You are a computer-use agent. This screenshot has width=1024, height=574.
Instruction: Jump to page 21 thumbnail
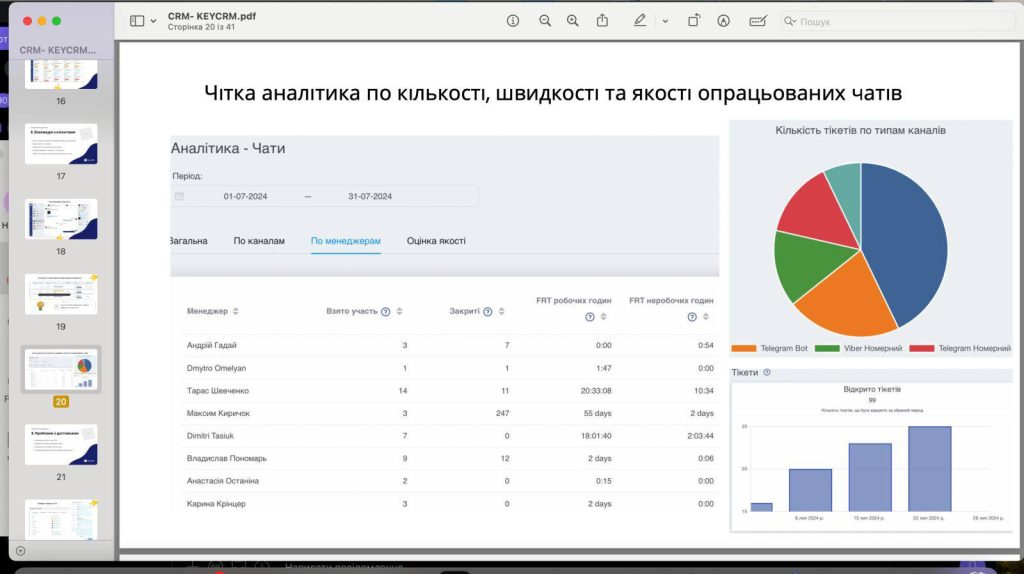[x=61, y=444]
